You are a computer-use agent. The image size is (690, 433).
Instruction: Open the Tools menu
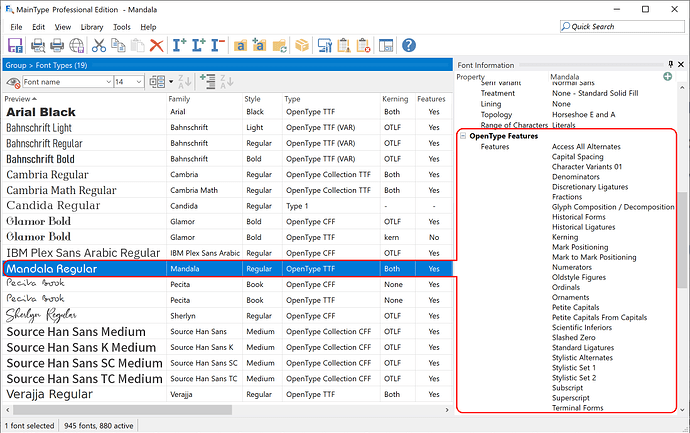pyautogui.click(x=122, y=27)
